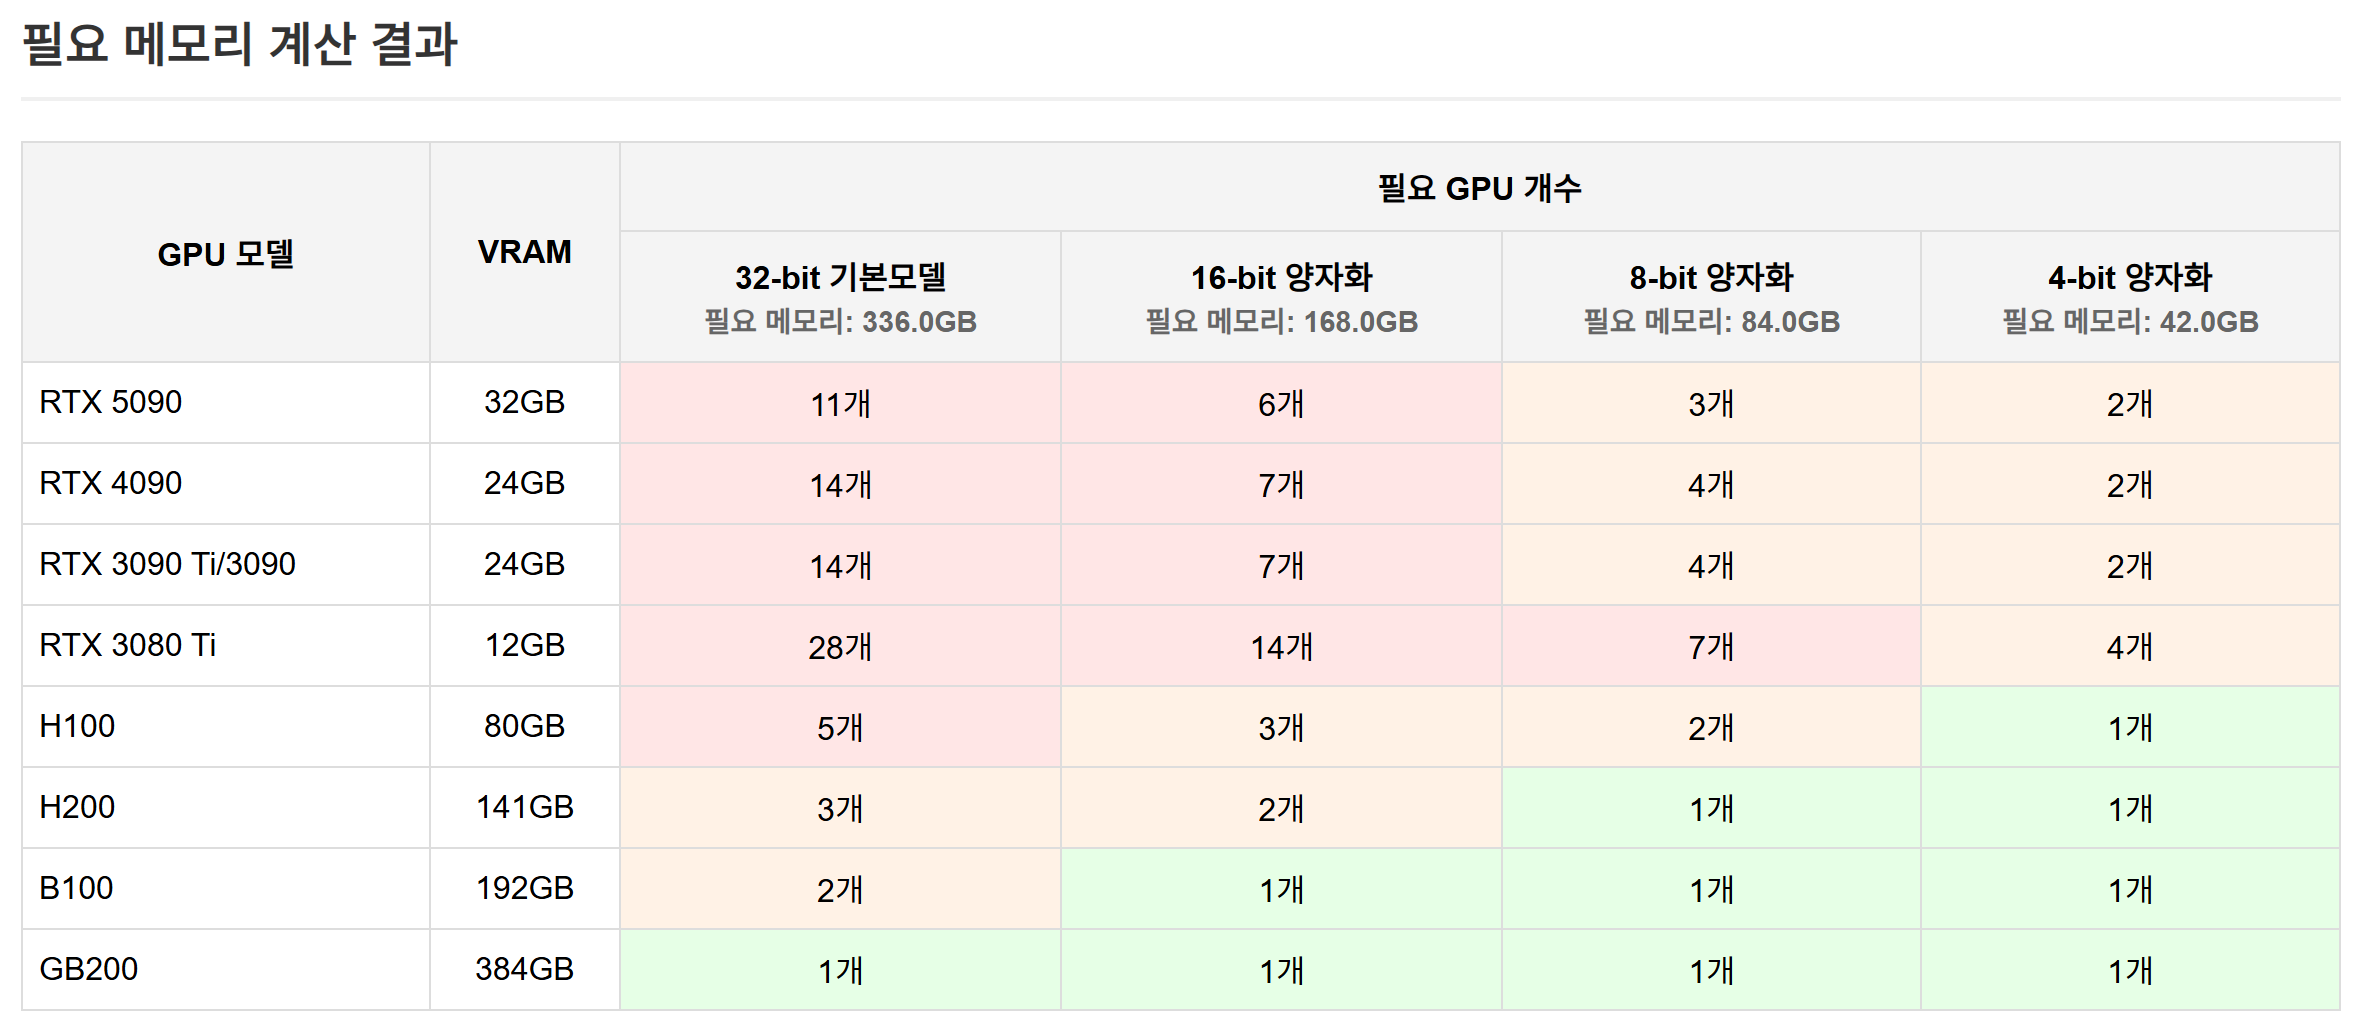Image resolution: width=2360 pixels, height=1032 pixels.
Task: Click the '32GB' VRAM cell
Action: [525, 403]
